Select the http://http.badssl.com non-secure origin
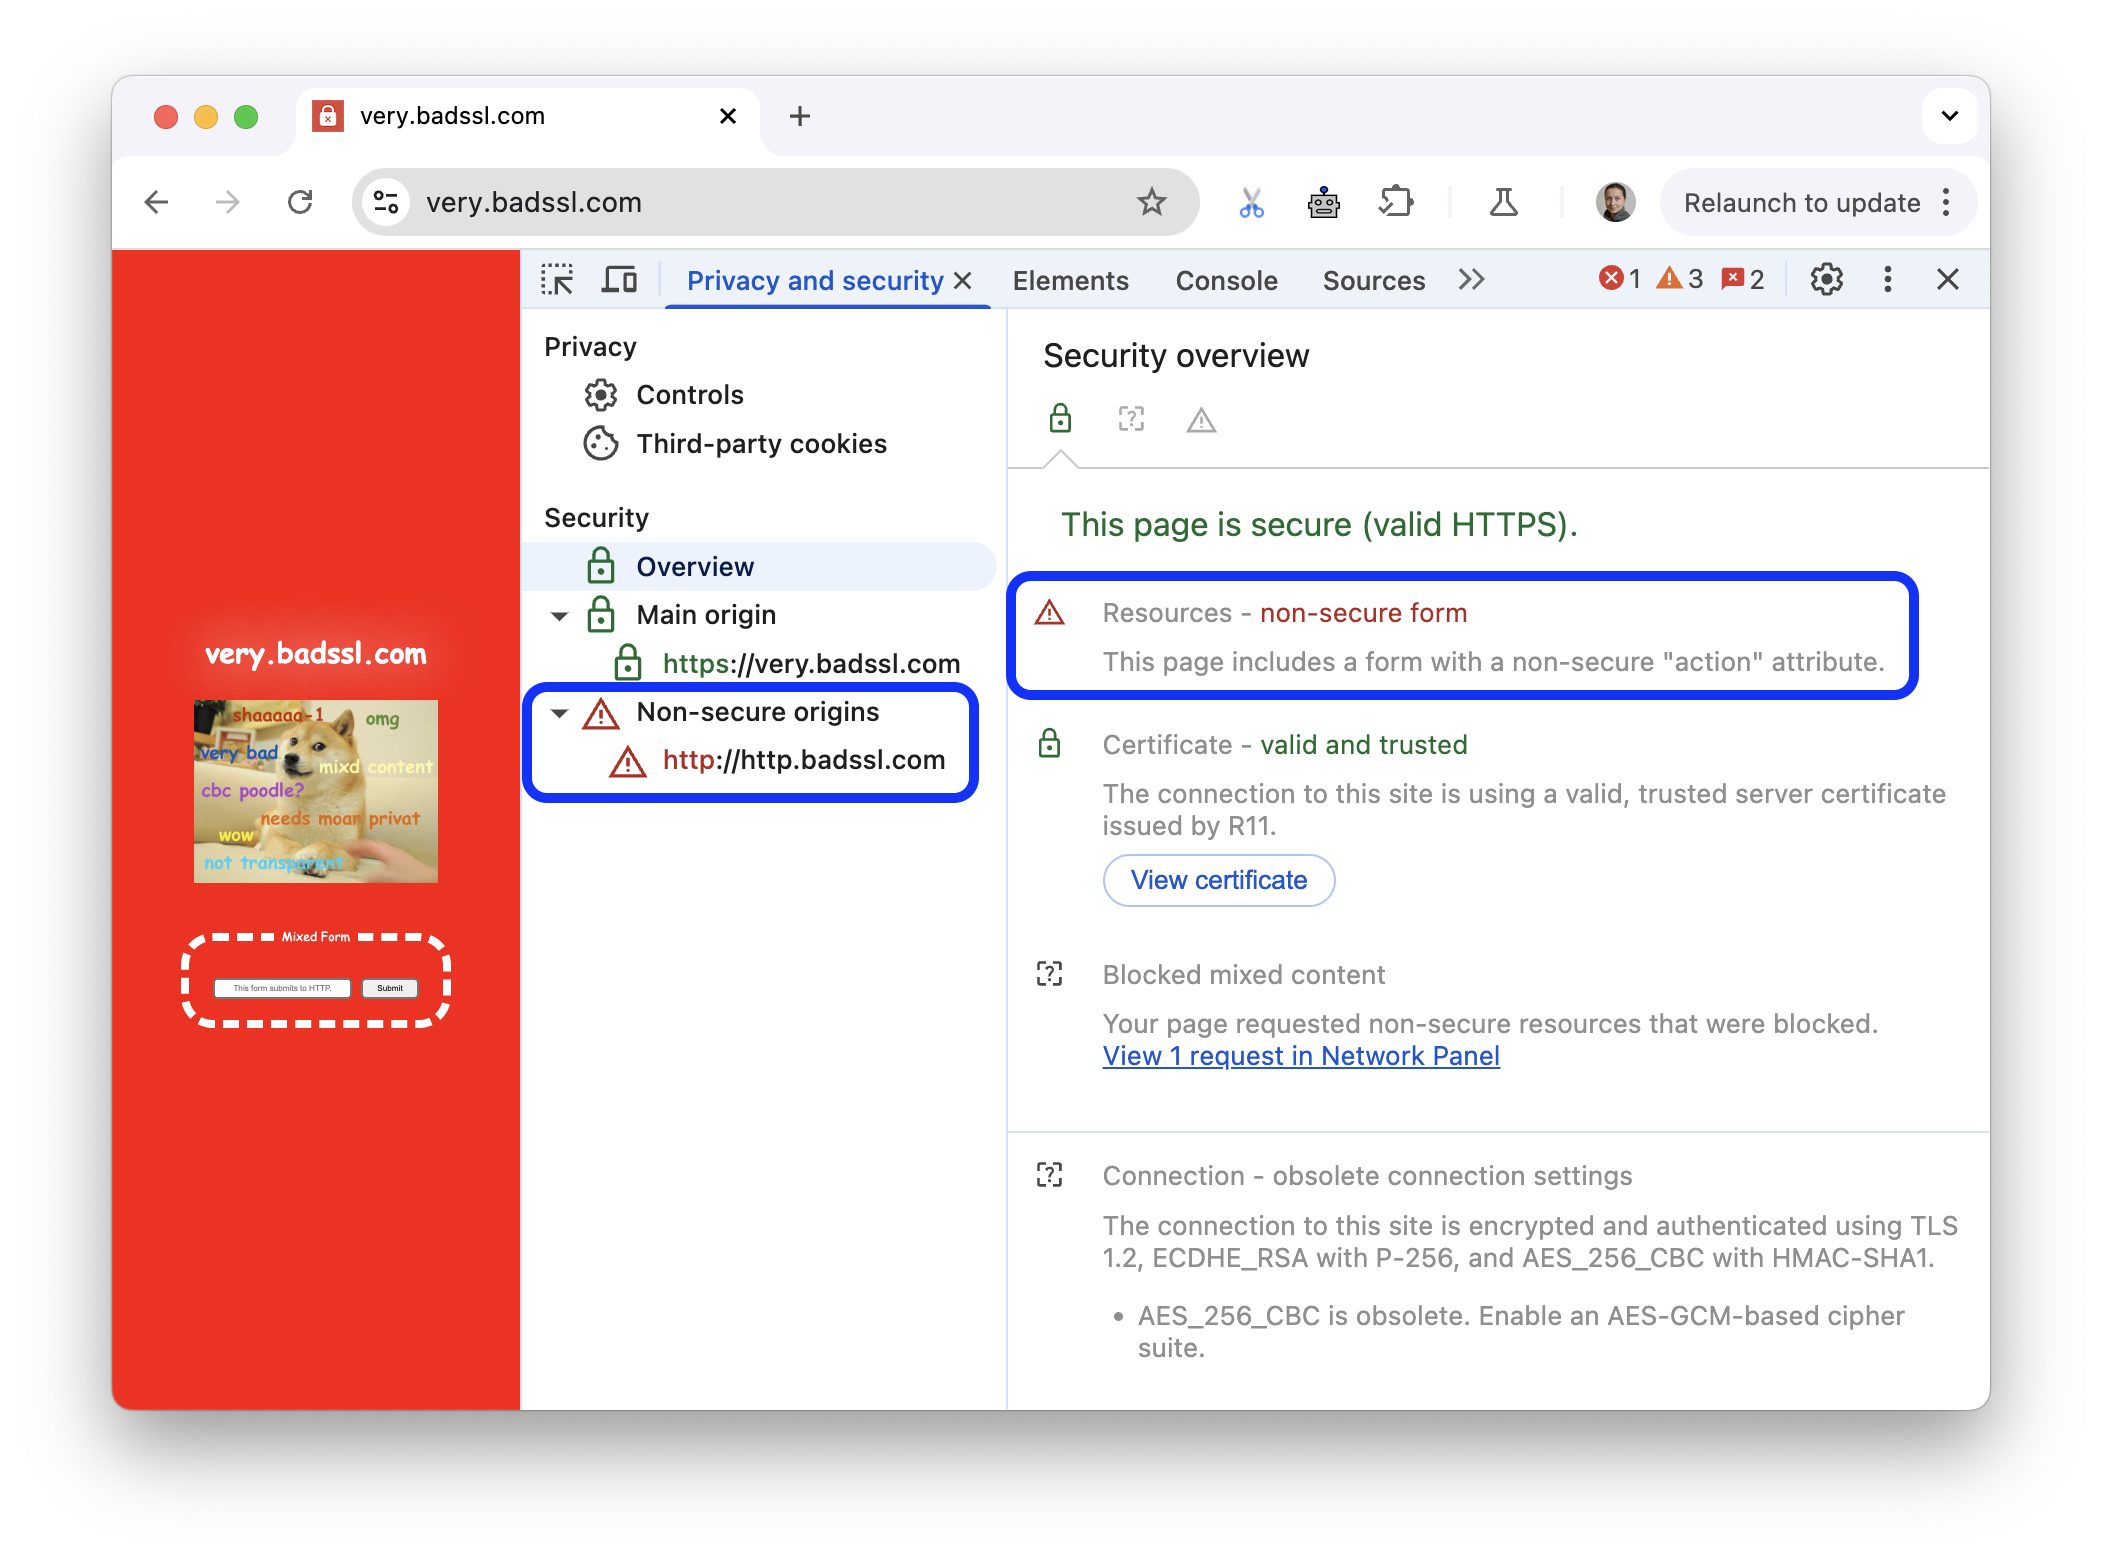This screenshot has width=2102, height=1558. point(802,758)
